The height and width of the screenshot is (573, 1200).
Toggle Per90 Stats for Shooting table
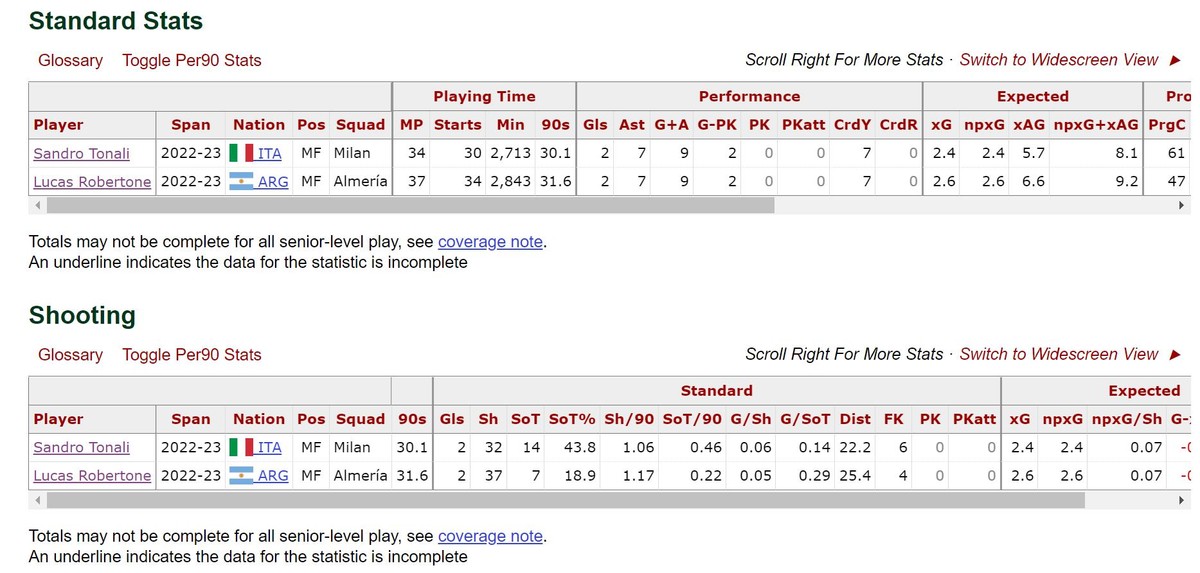[191, 354]
